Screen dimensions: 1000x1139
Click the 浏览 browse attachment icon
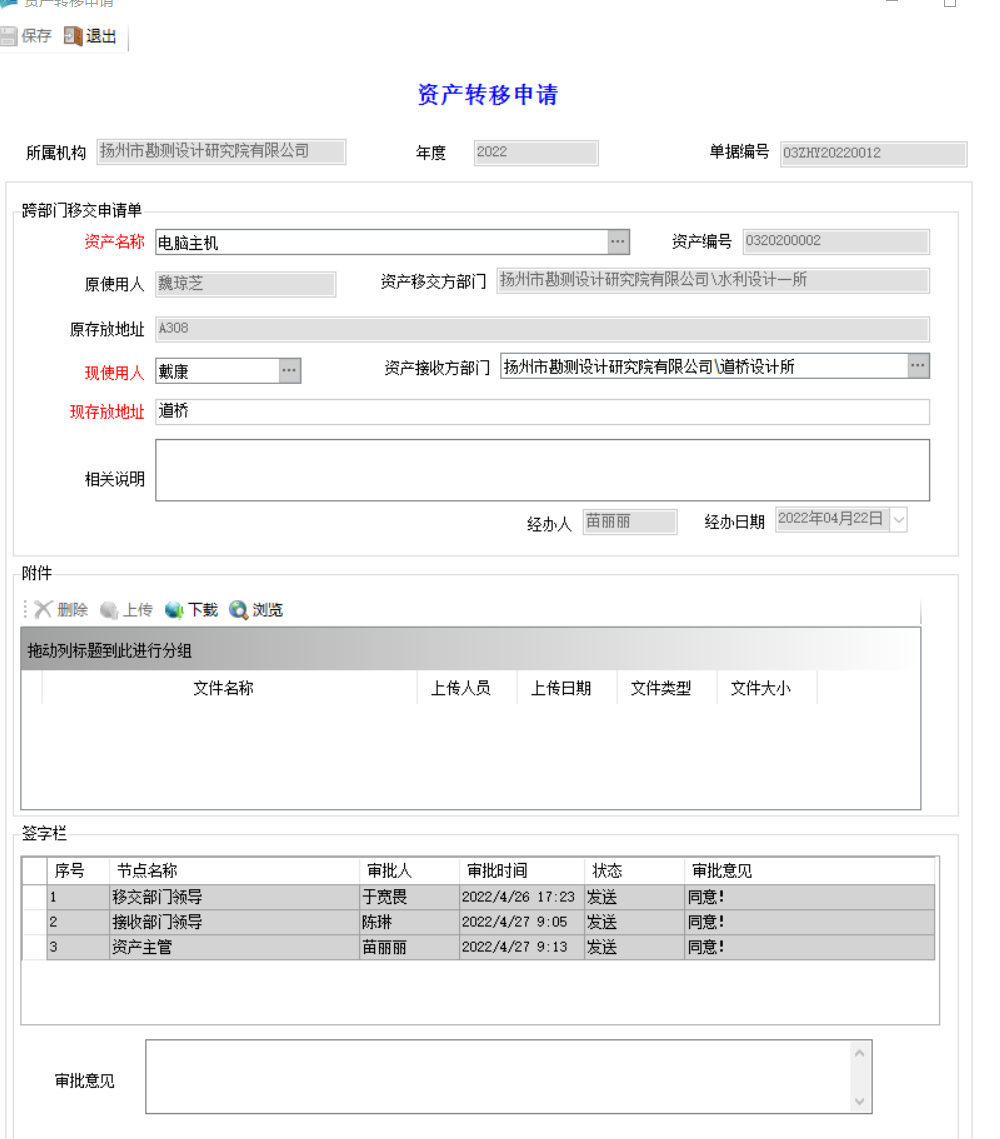(238, 610)
